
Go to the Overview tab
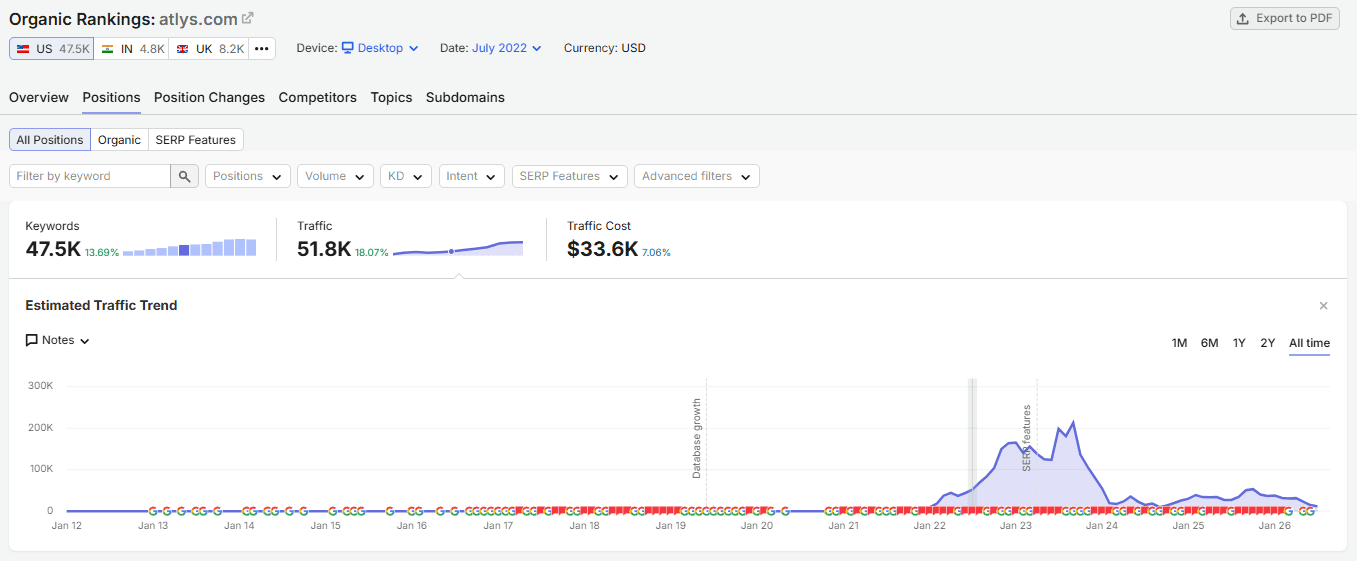tap(39, 97)
